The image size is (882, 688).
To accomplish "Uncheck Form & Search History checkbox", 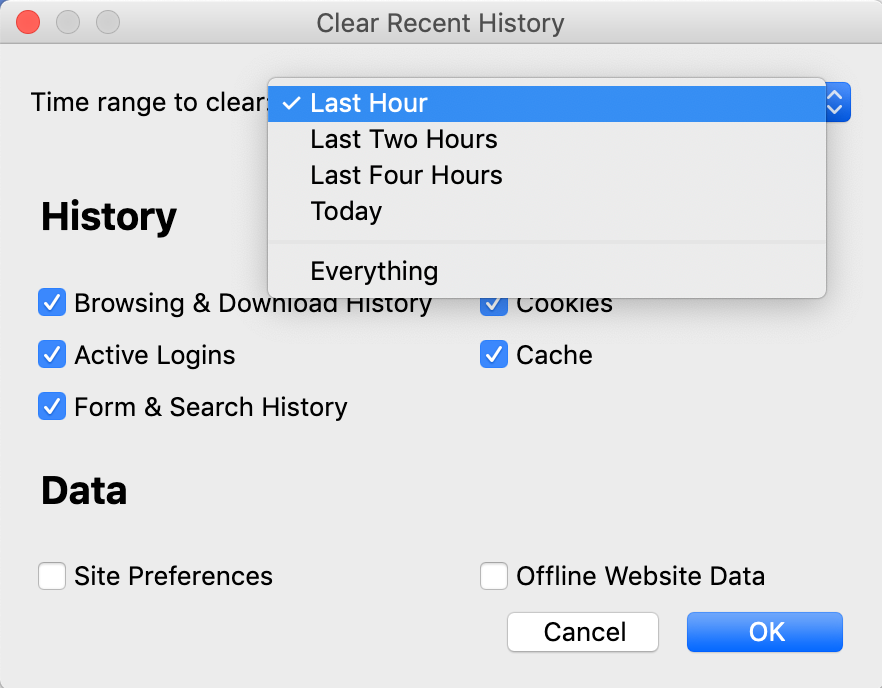I will tap(52, 406).
